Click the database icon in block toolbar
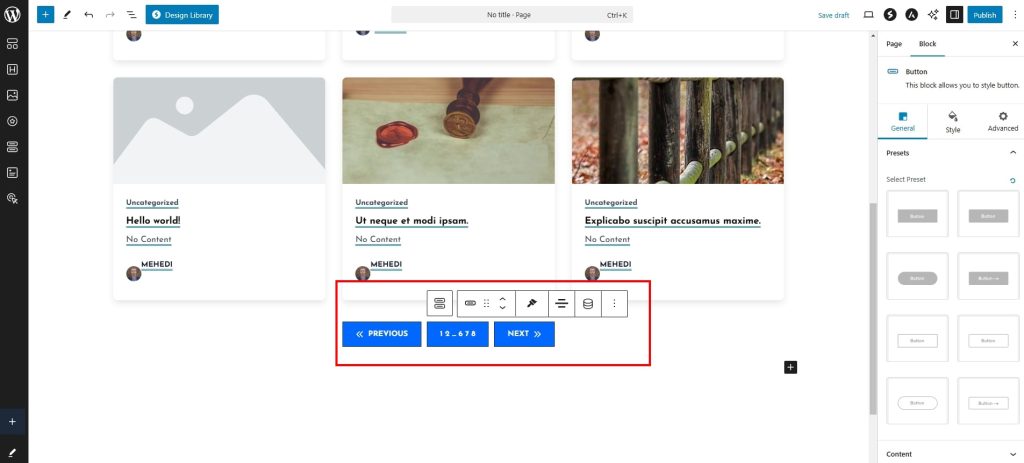 [x=588, y=303]
